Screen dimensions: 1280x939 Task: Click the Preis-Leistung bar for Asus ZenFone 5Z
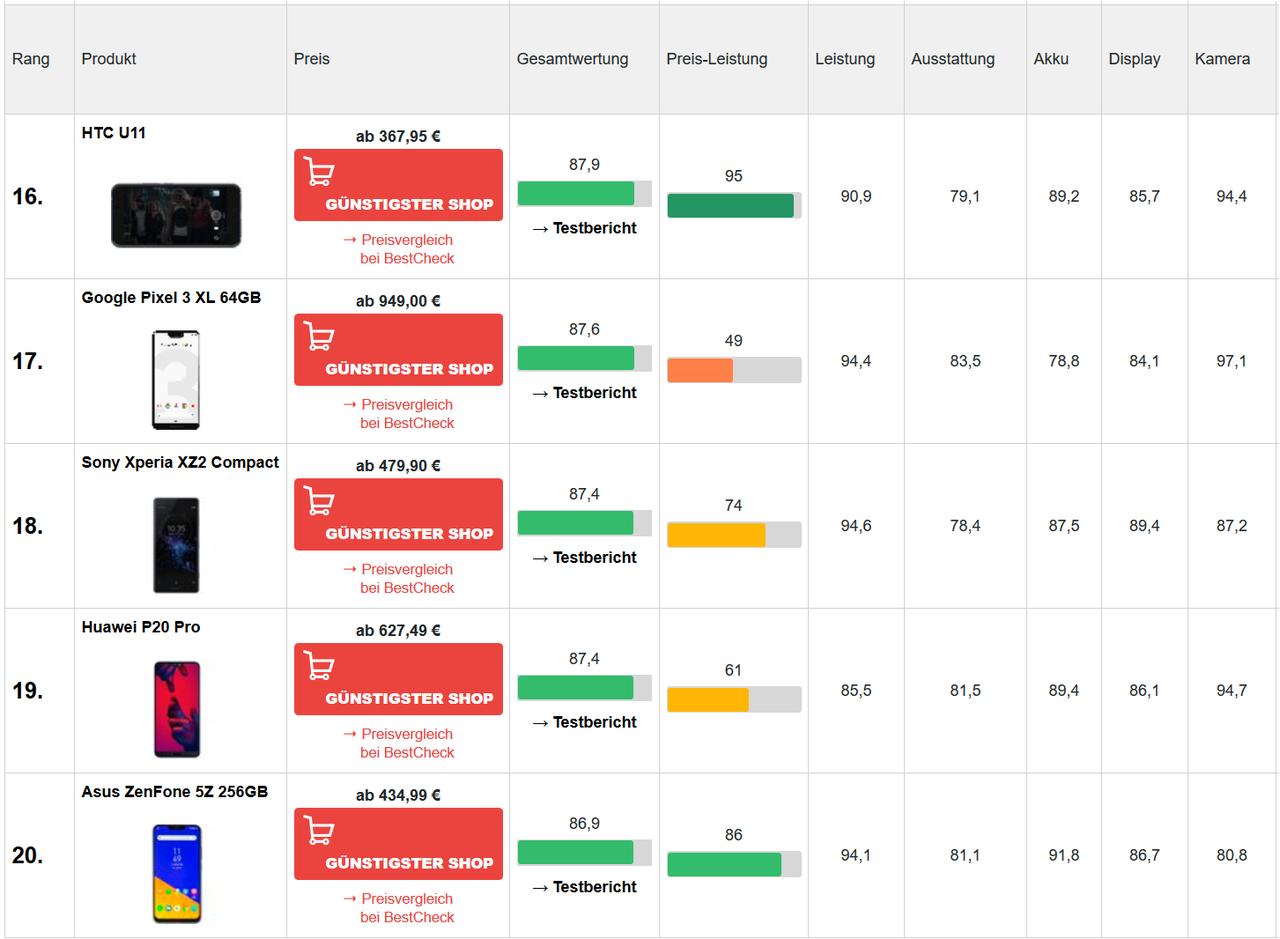point(734,864)
